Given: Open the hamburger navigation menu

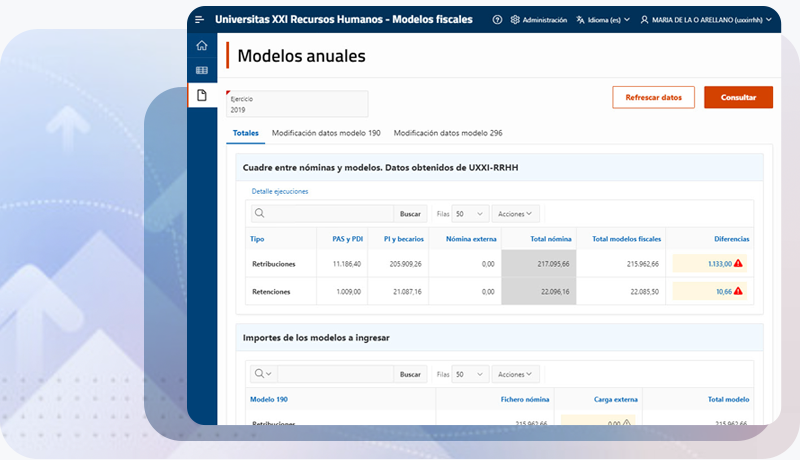Looking at the screenshot, I should [200, 19].
